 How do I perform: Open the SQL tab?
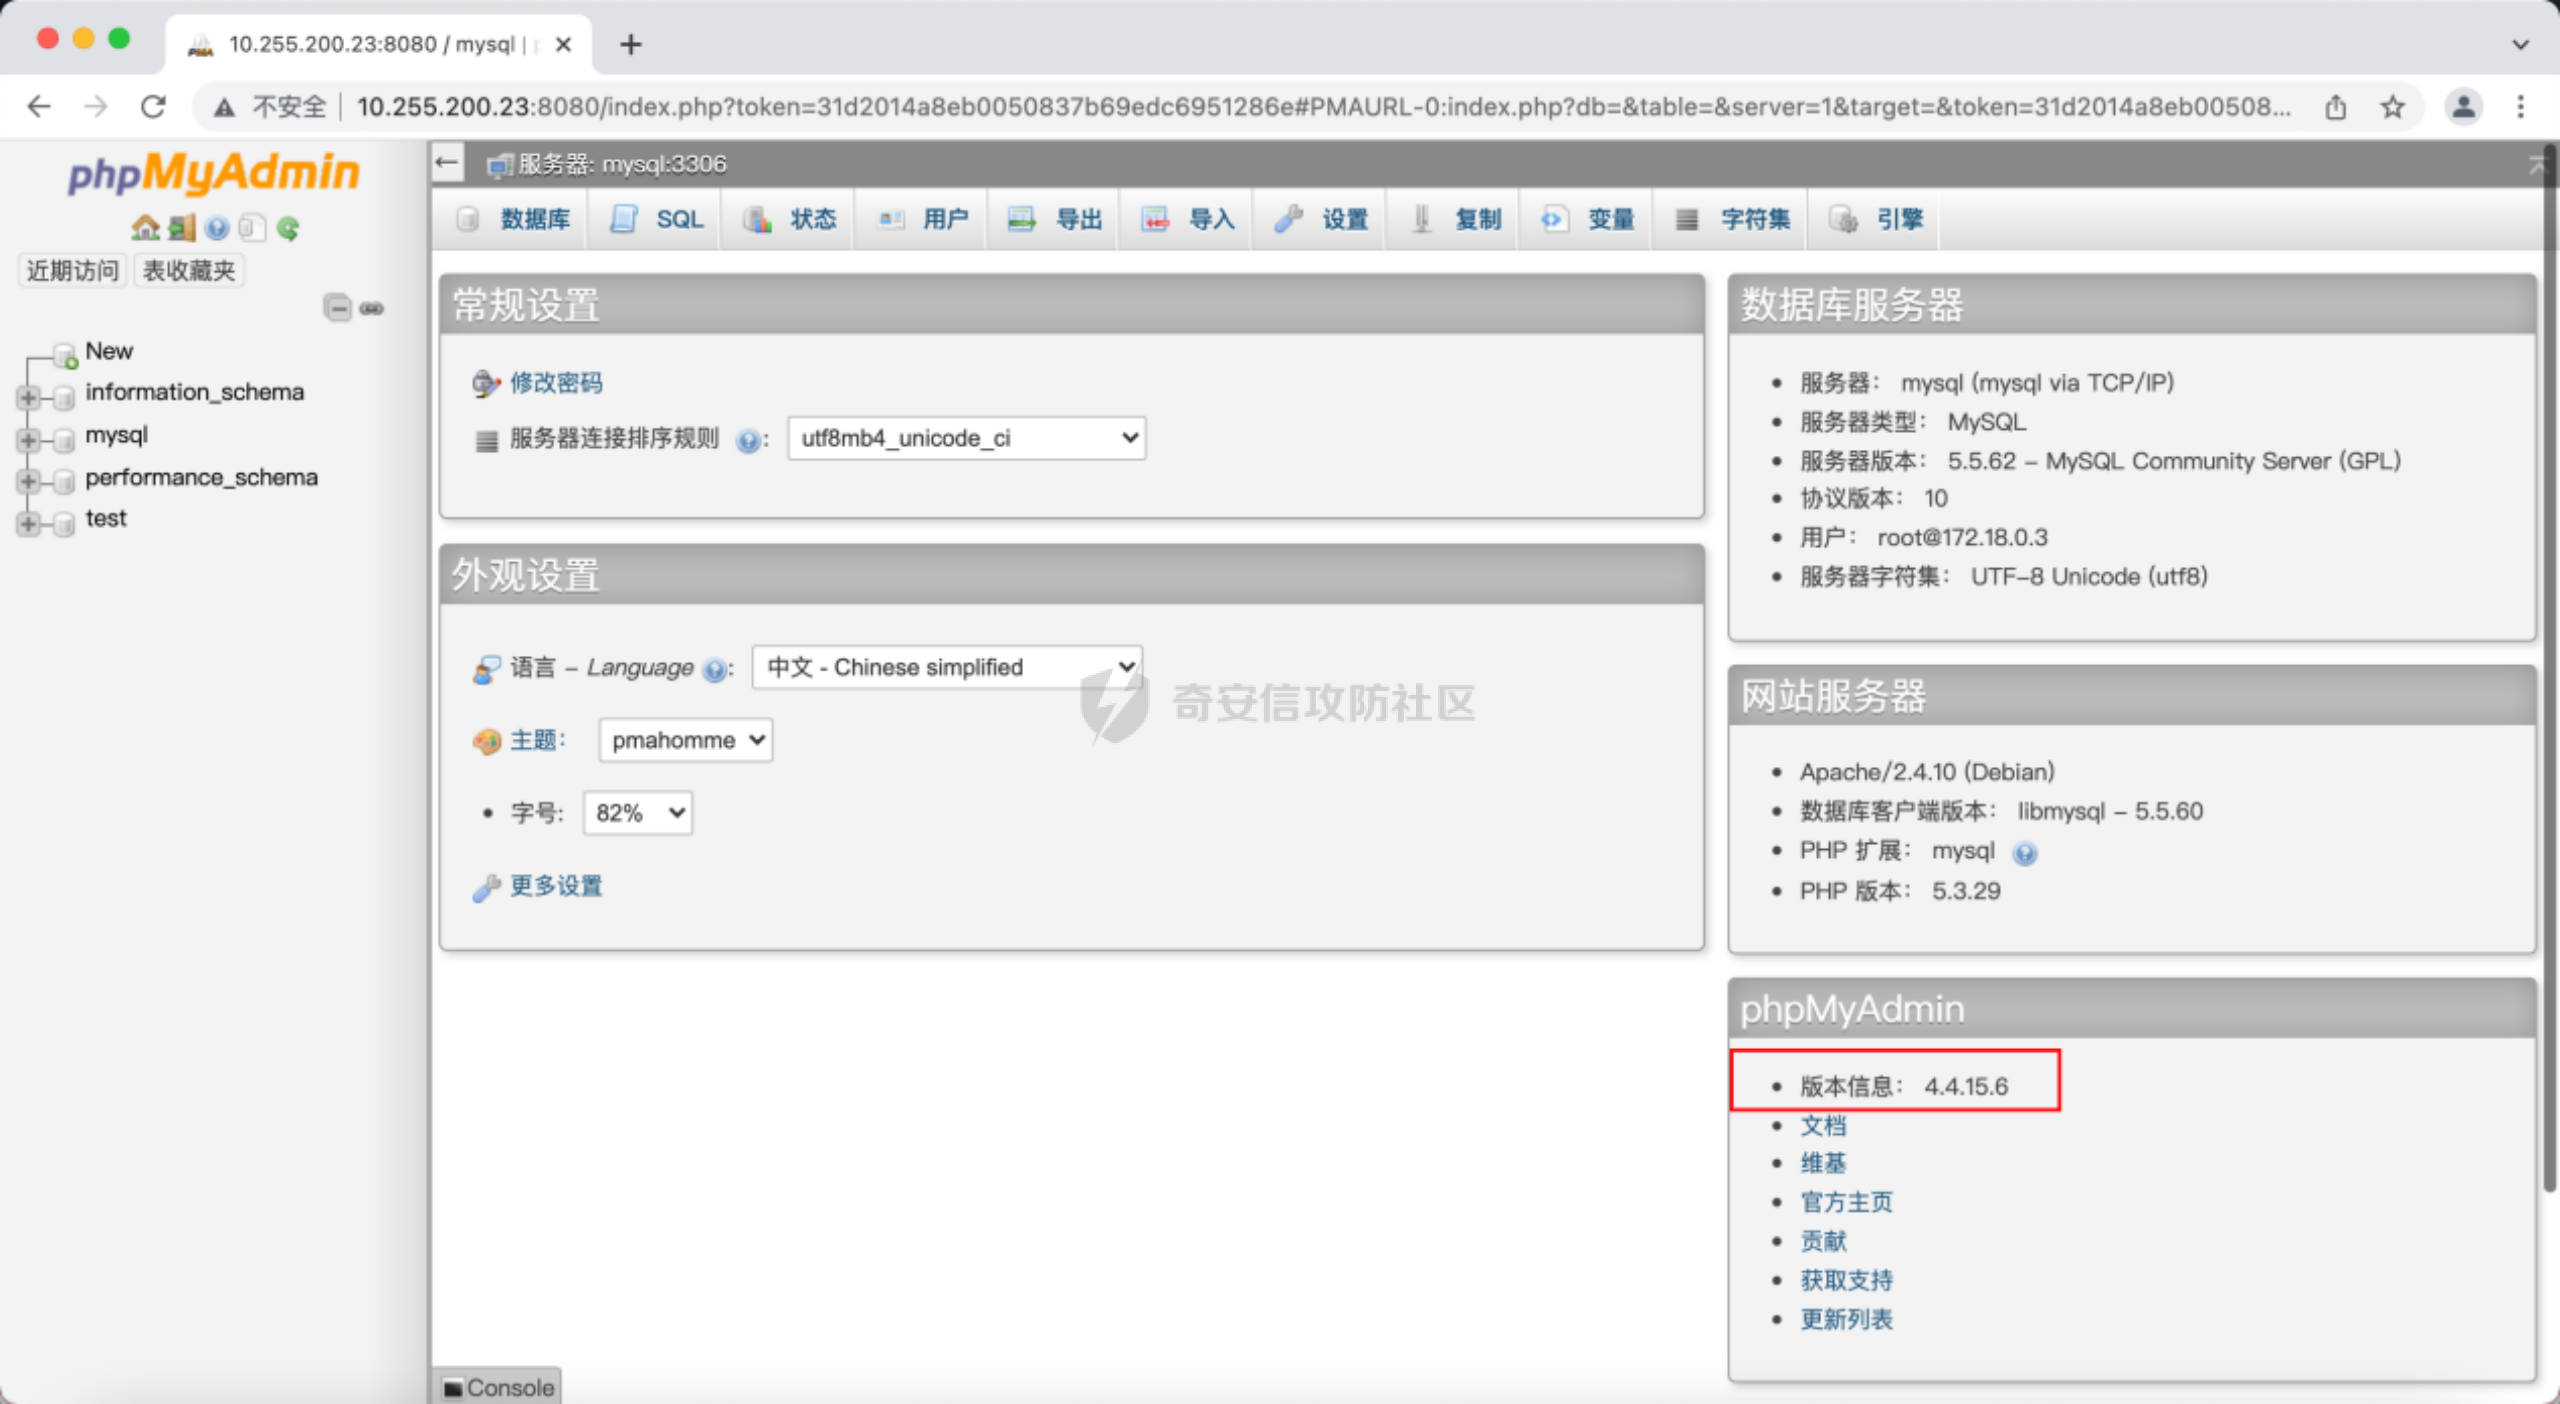point(656,219)
